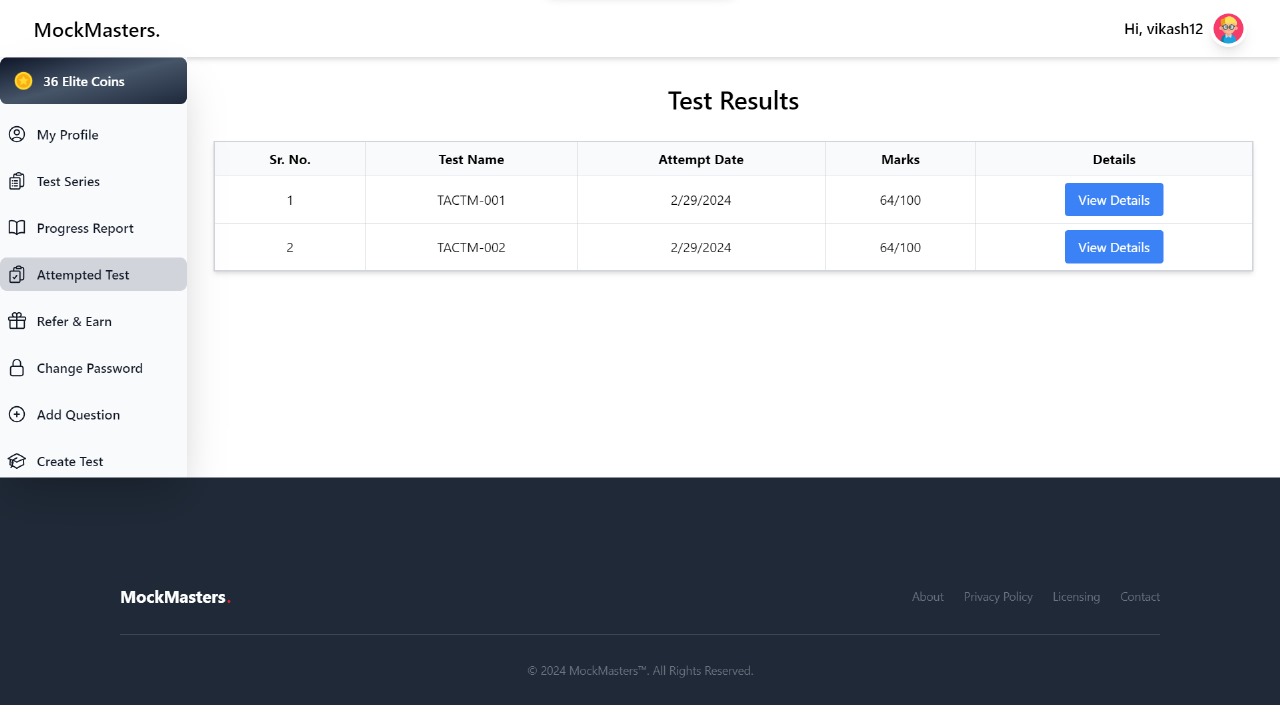1280x720 pixels.
Task: Select Attempted Test in the sidebar
Action: pyautogui.click(x=93, y=274)
